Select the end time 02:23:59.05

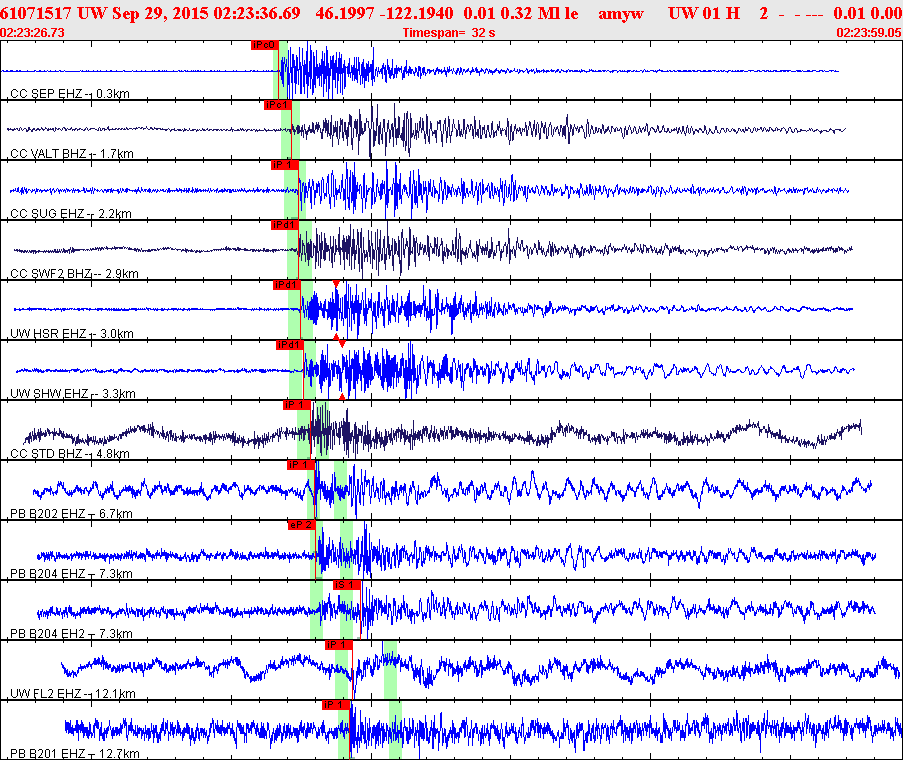pyautogui.click(x=868, y=33)
